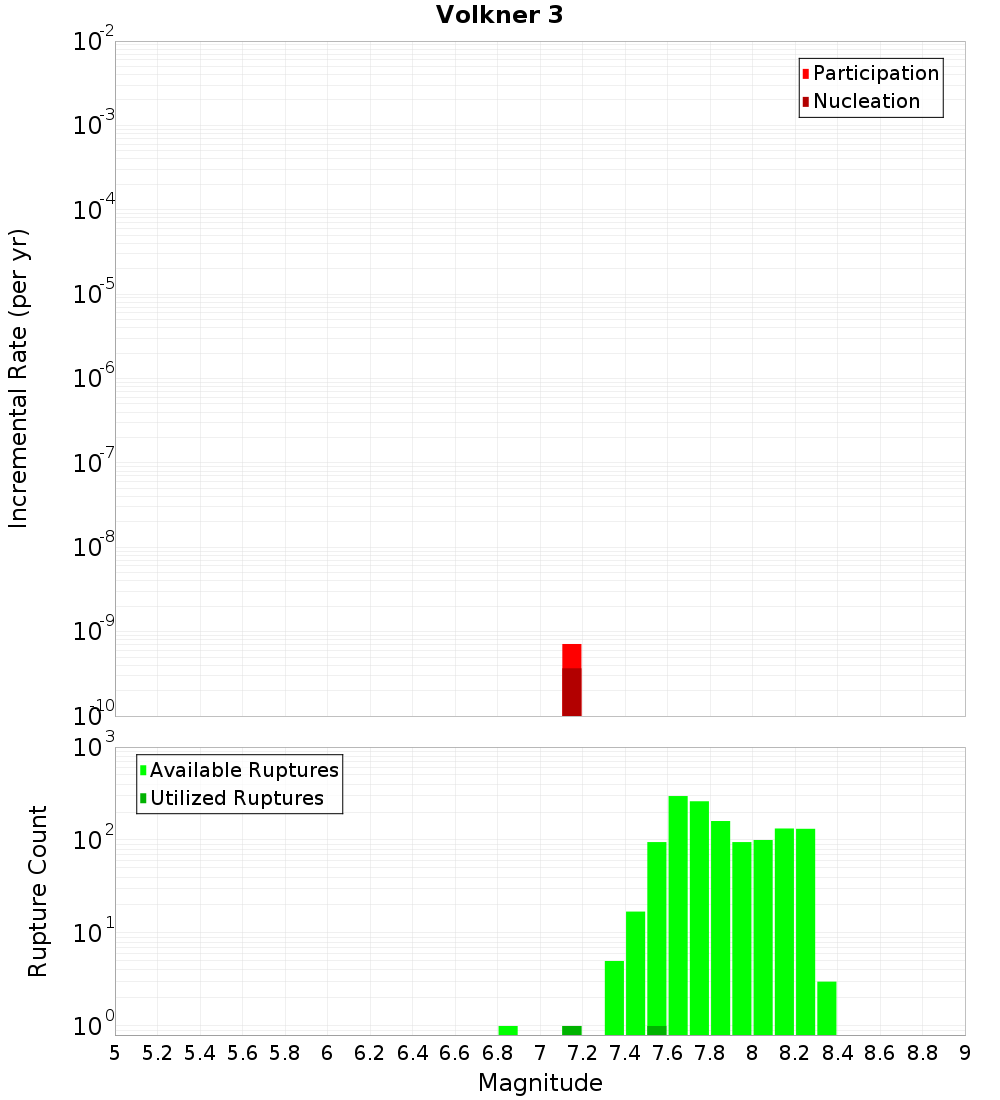This screenshot has width=1000, height=1100.
Task: Click the rate axis label 10^-6
Action: [93, 376]
